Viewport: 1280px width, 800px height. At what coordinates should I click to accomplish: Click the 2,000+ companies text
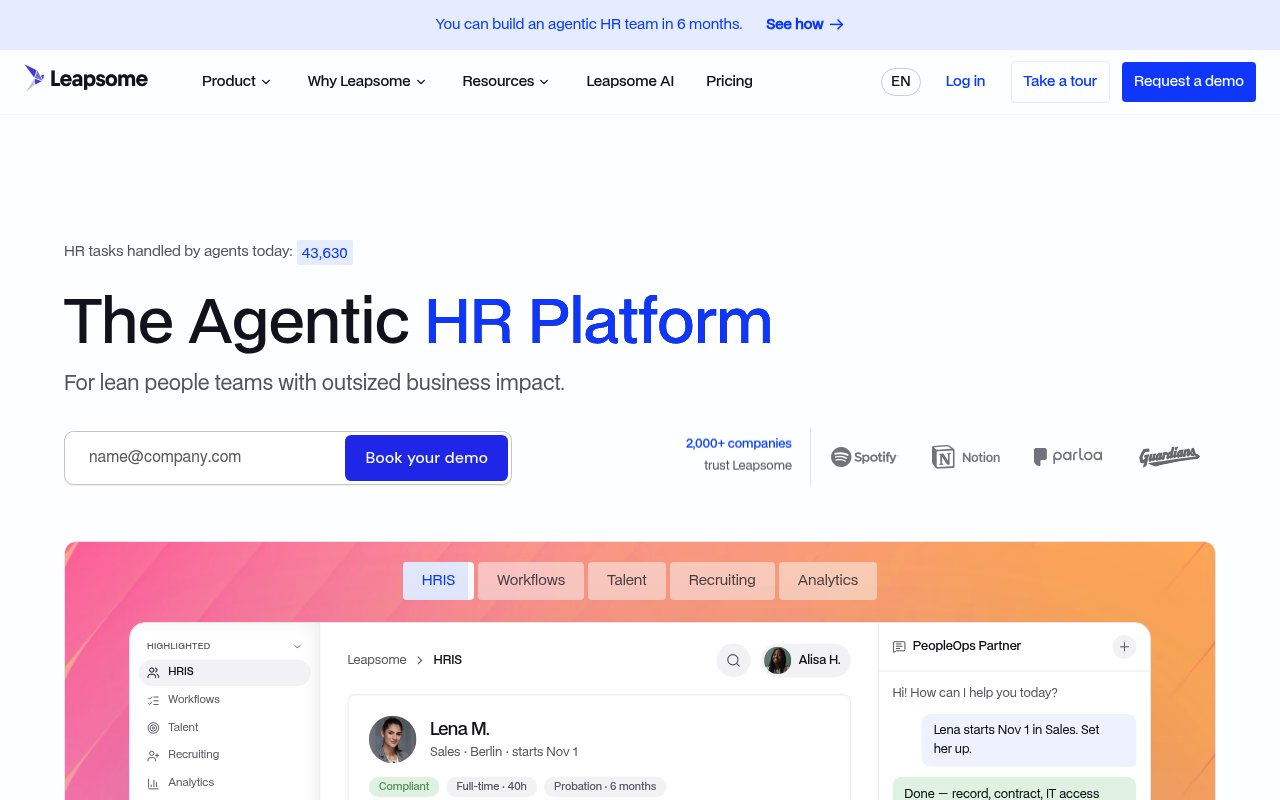pyautogui.click(x=739, y=443)
